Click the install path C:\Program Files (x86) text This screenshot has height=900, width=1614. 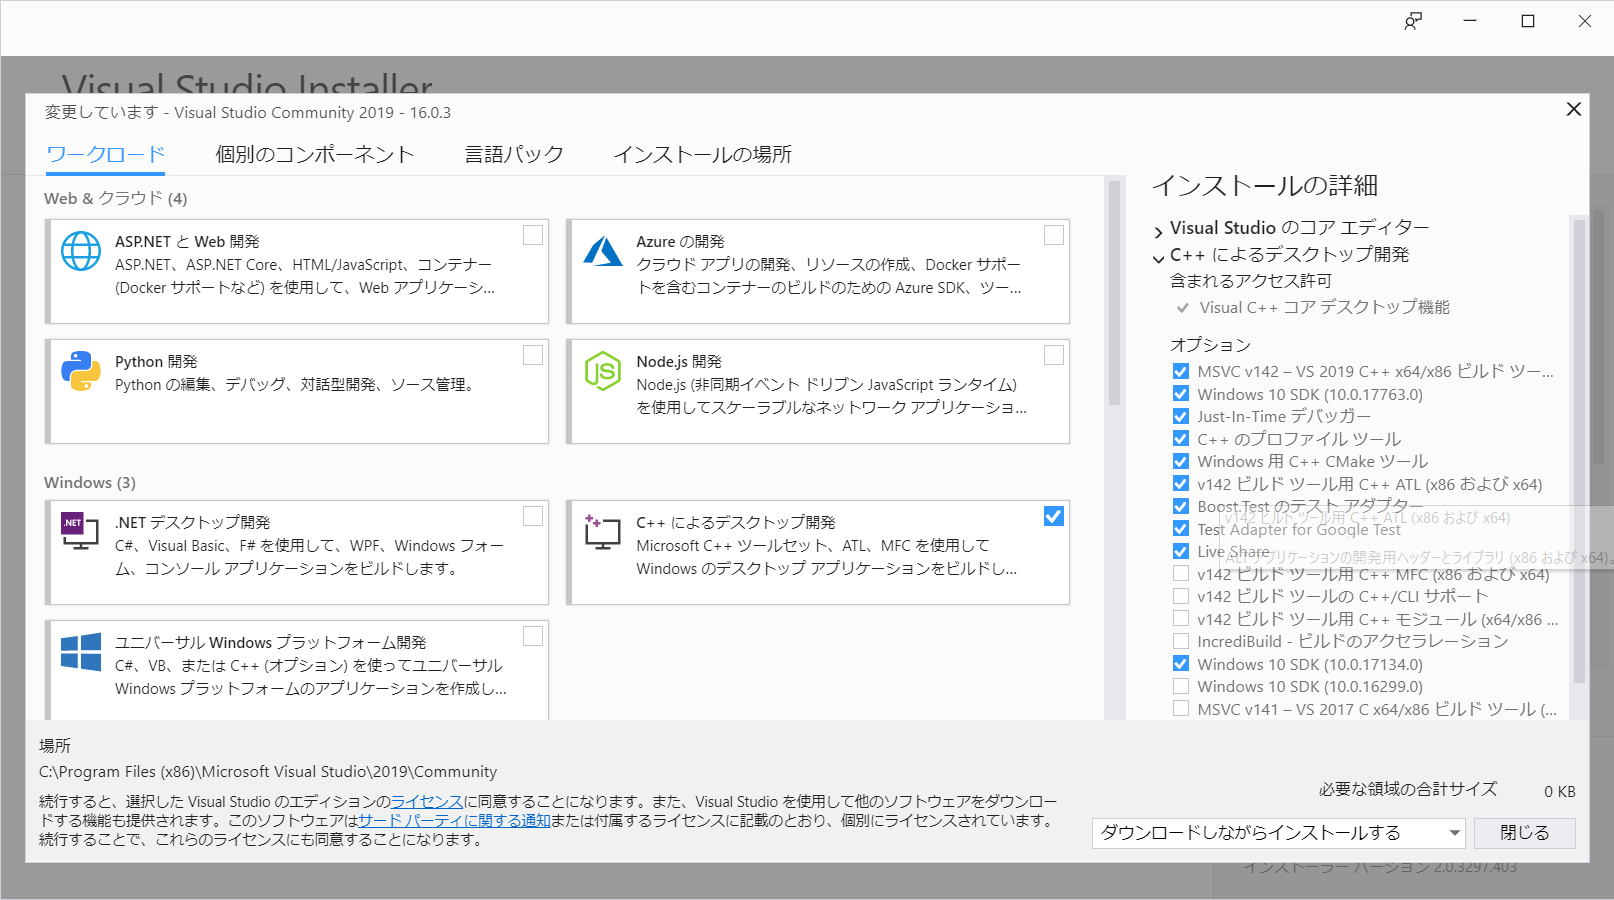tap(268, 772)
